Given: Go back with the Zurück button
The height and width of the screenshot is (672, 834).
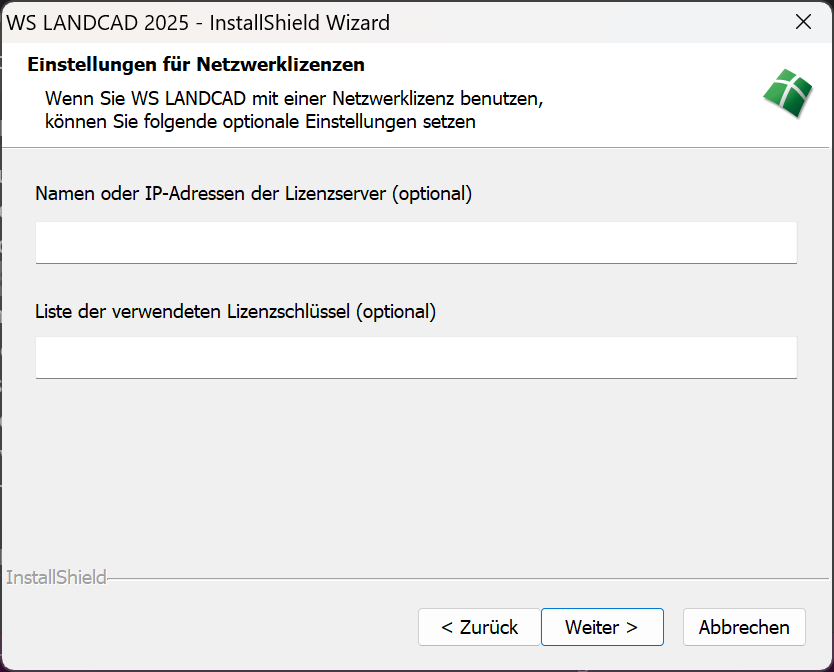Looking at the screenshot, I should click(x=479, y=627).
